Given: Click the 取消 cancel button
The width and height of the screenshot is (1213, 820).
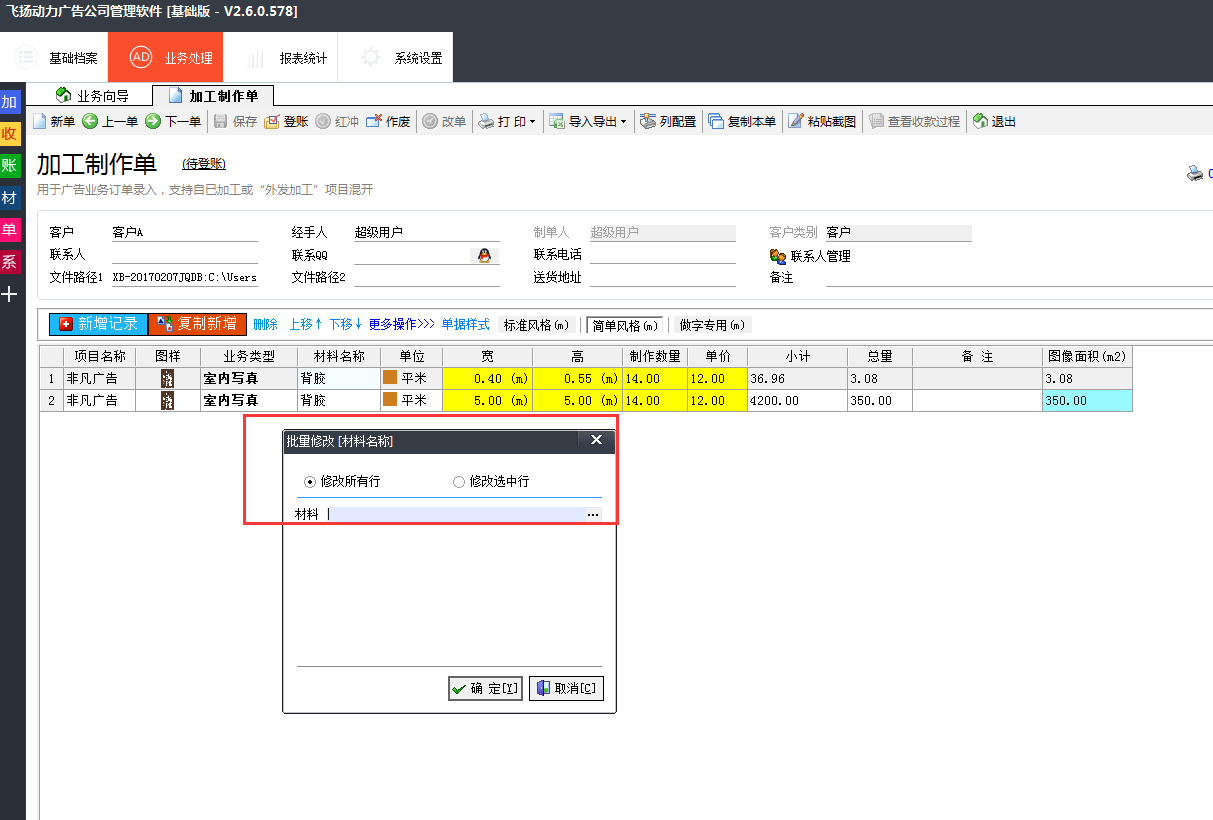Looking at the screenshot, I should (566, 688).
